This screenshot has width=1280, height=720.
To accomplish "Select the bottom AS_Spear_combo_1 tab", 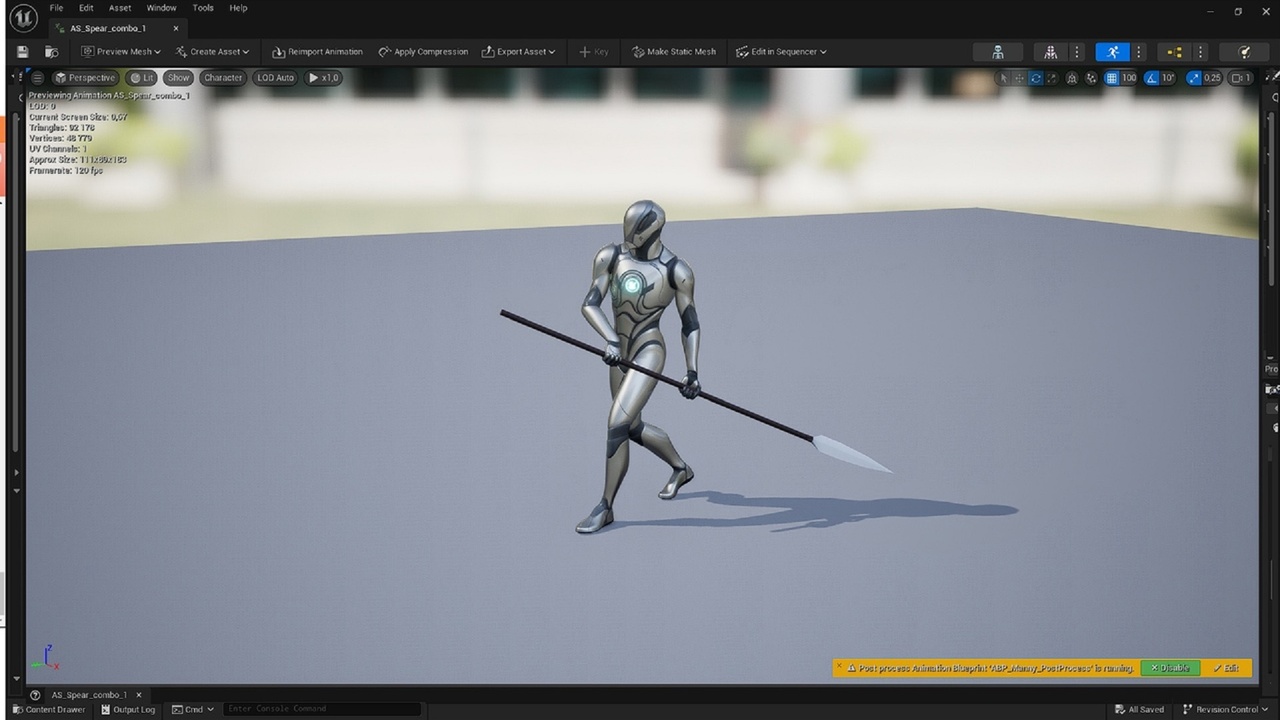I will coord(89,695).
